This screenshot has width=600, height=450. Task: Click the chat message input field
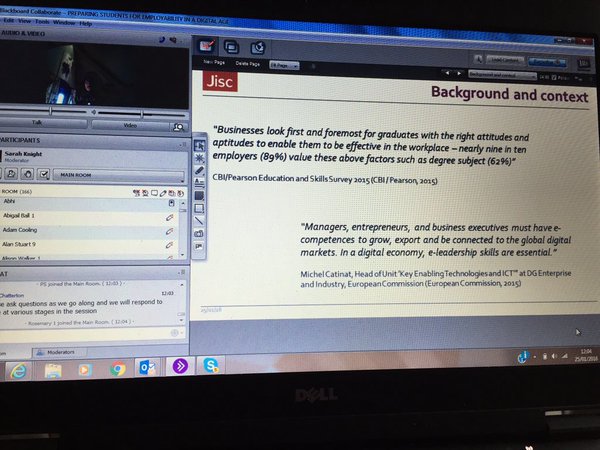[x=84, y=333]
